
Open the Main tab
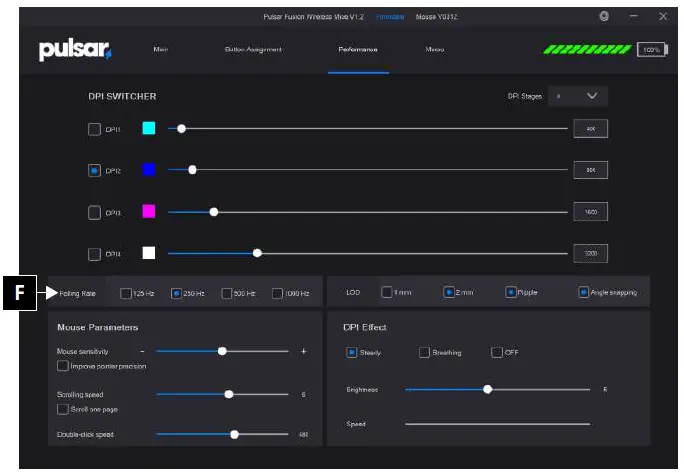click(x=161, y=49)
